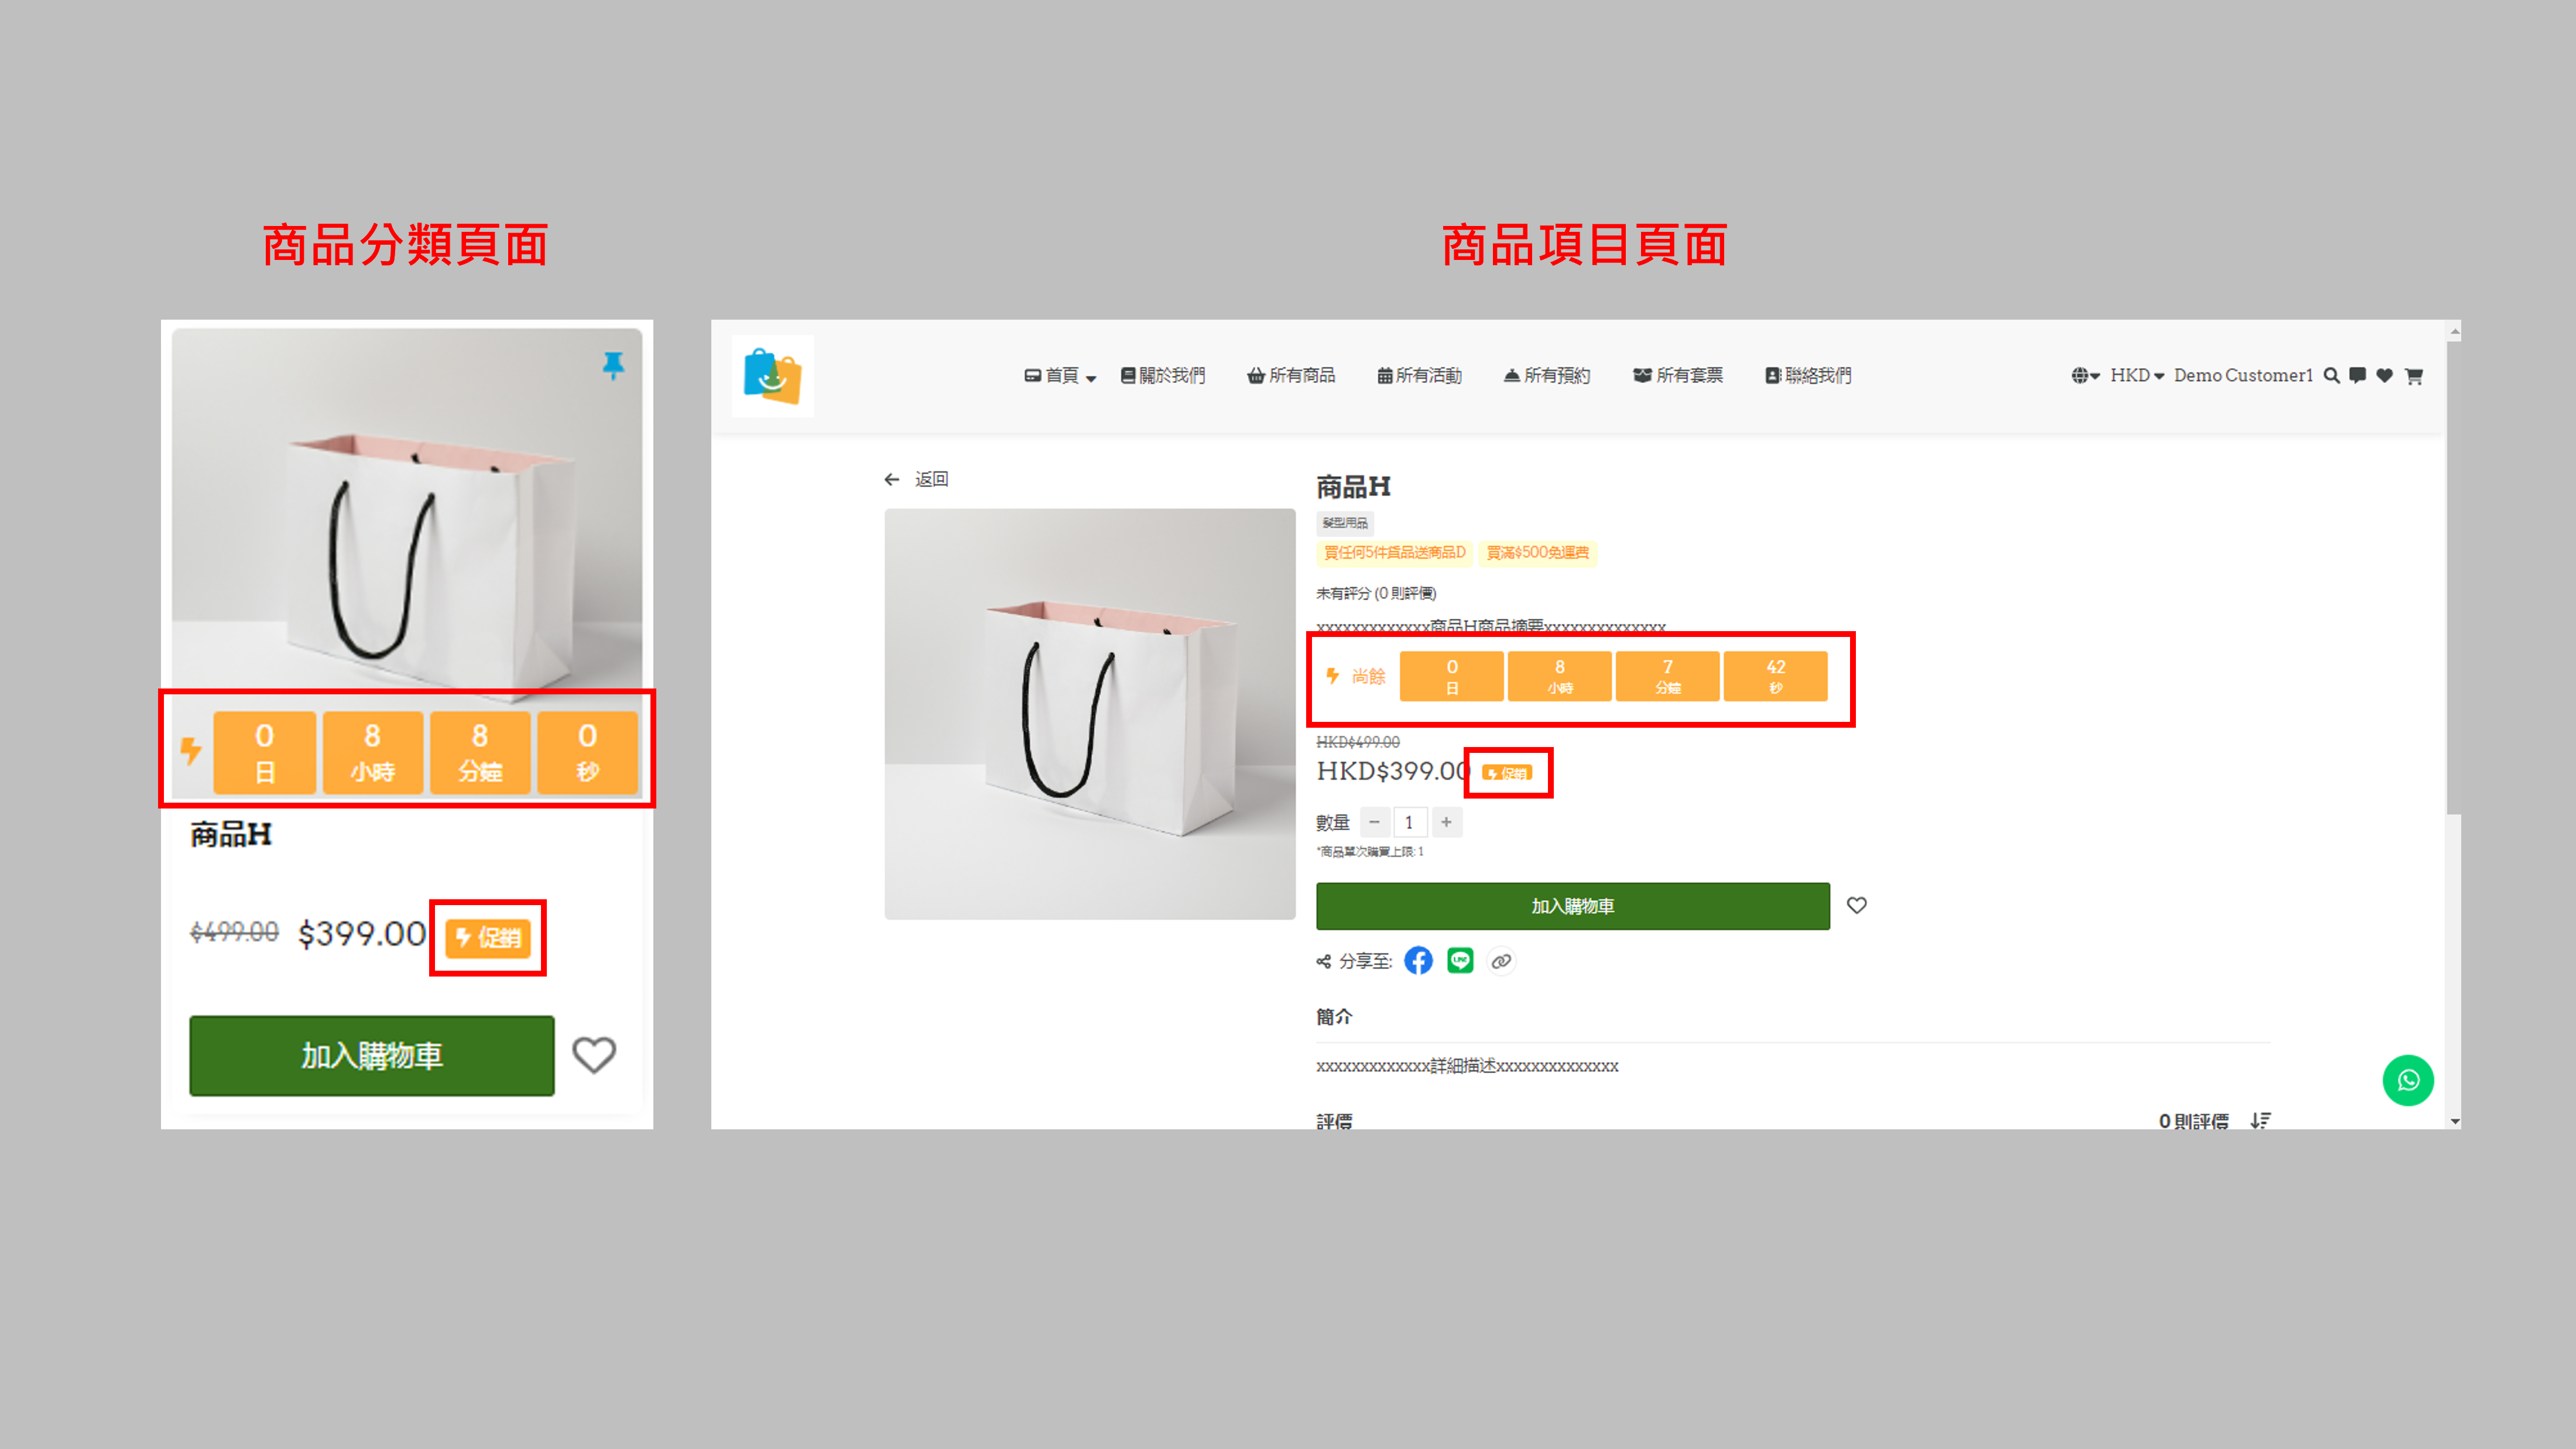Open the shopping cart icon in header
This screenshot has height=1449, width=2576.
coord(2414,376)
